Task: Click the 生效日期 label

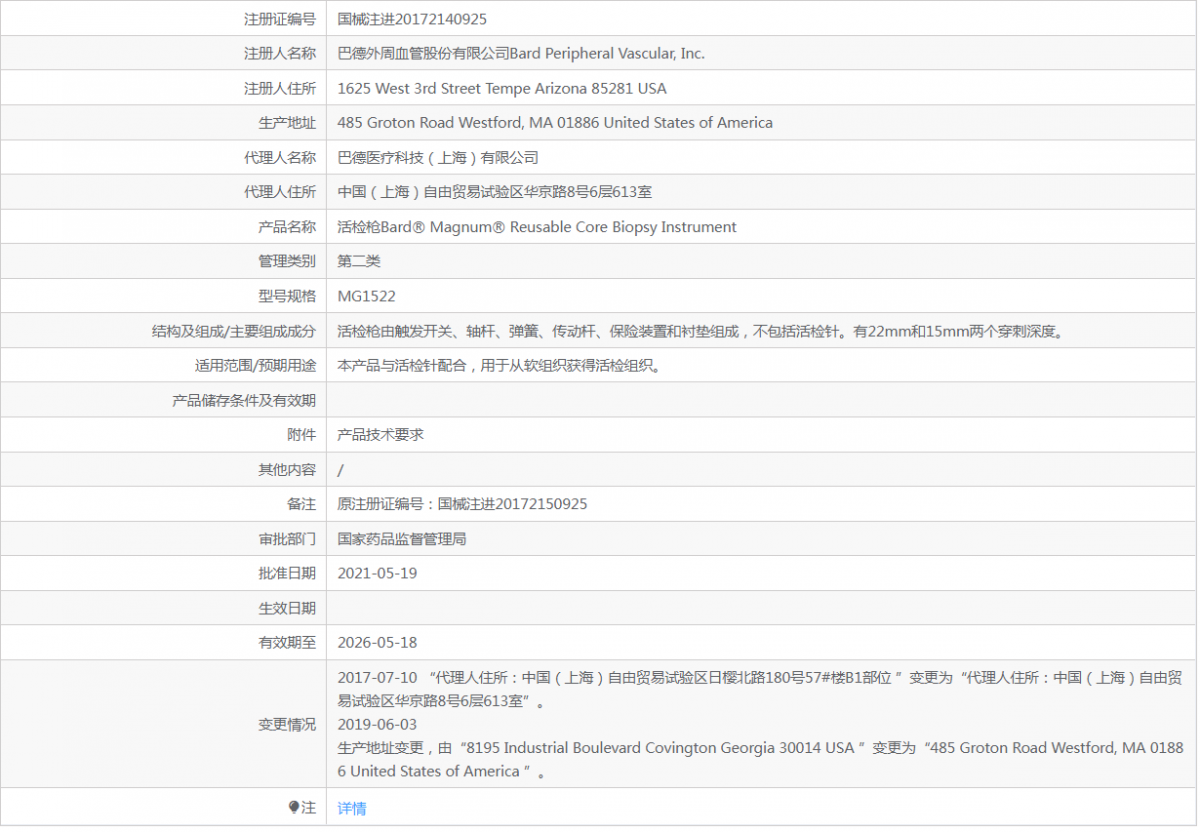Action: tap(287, 608)
